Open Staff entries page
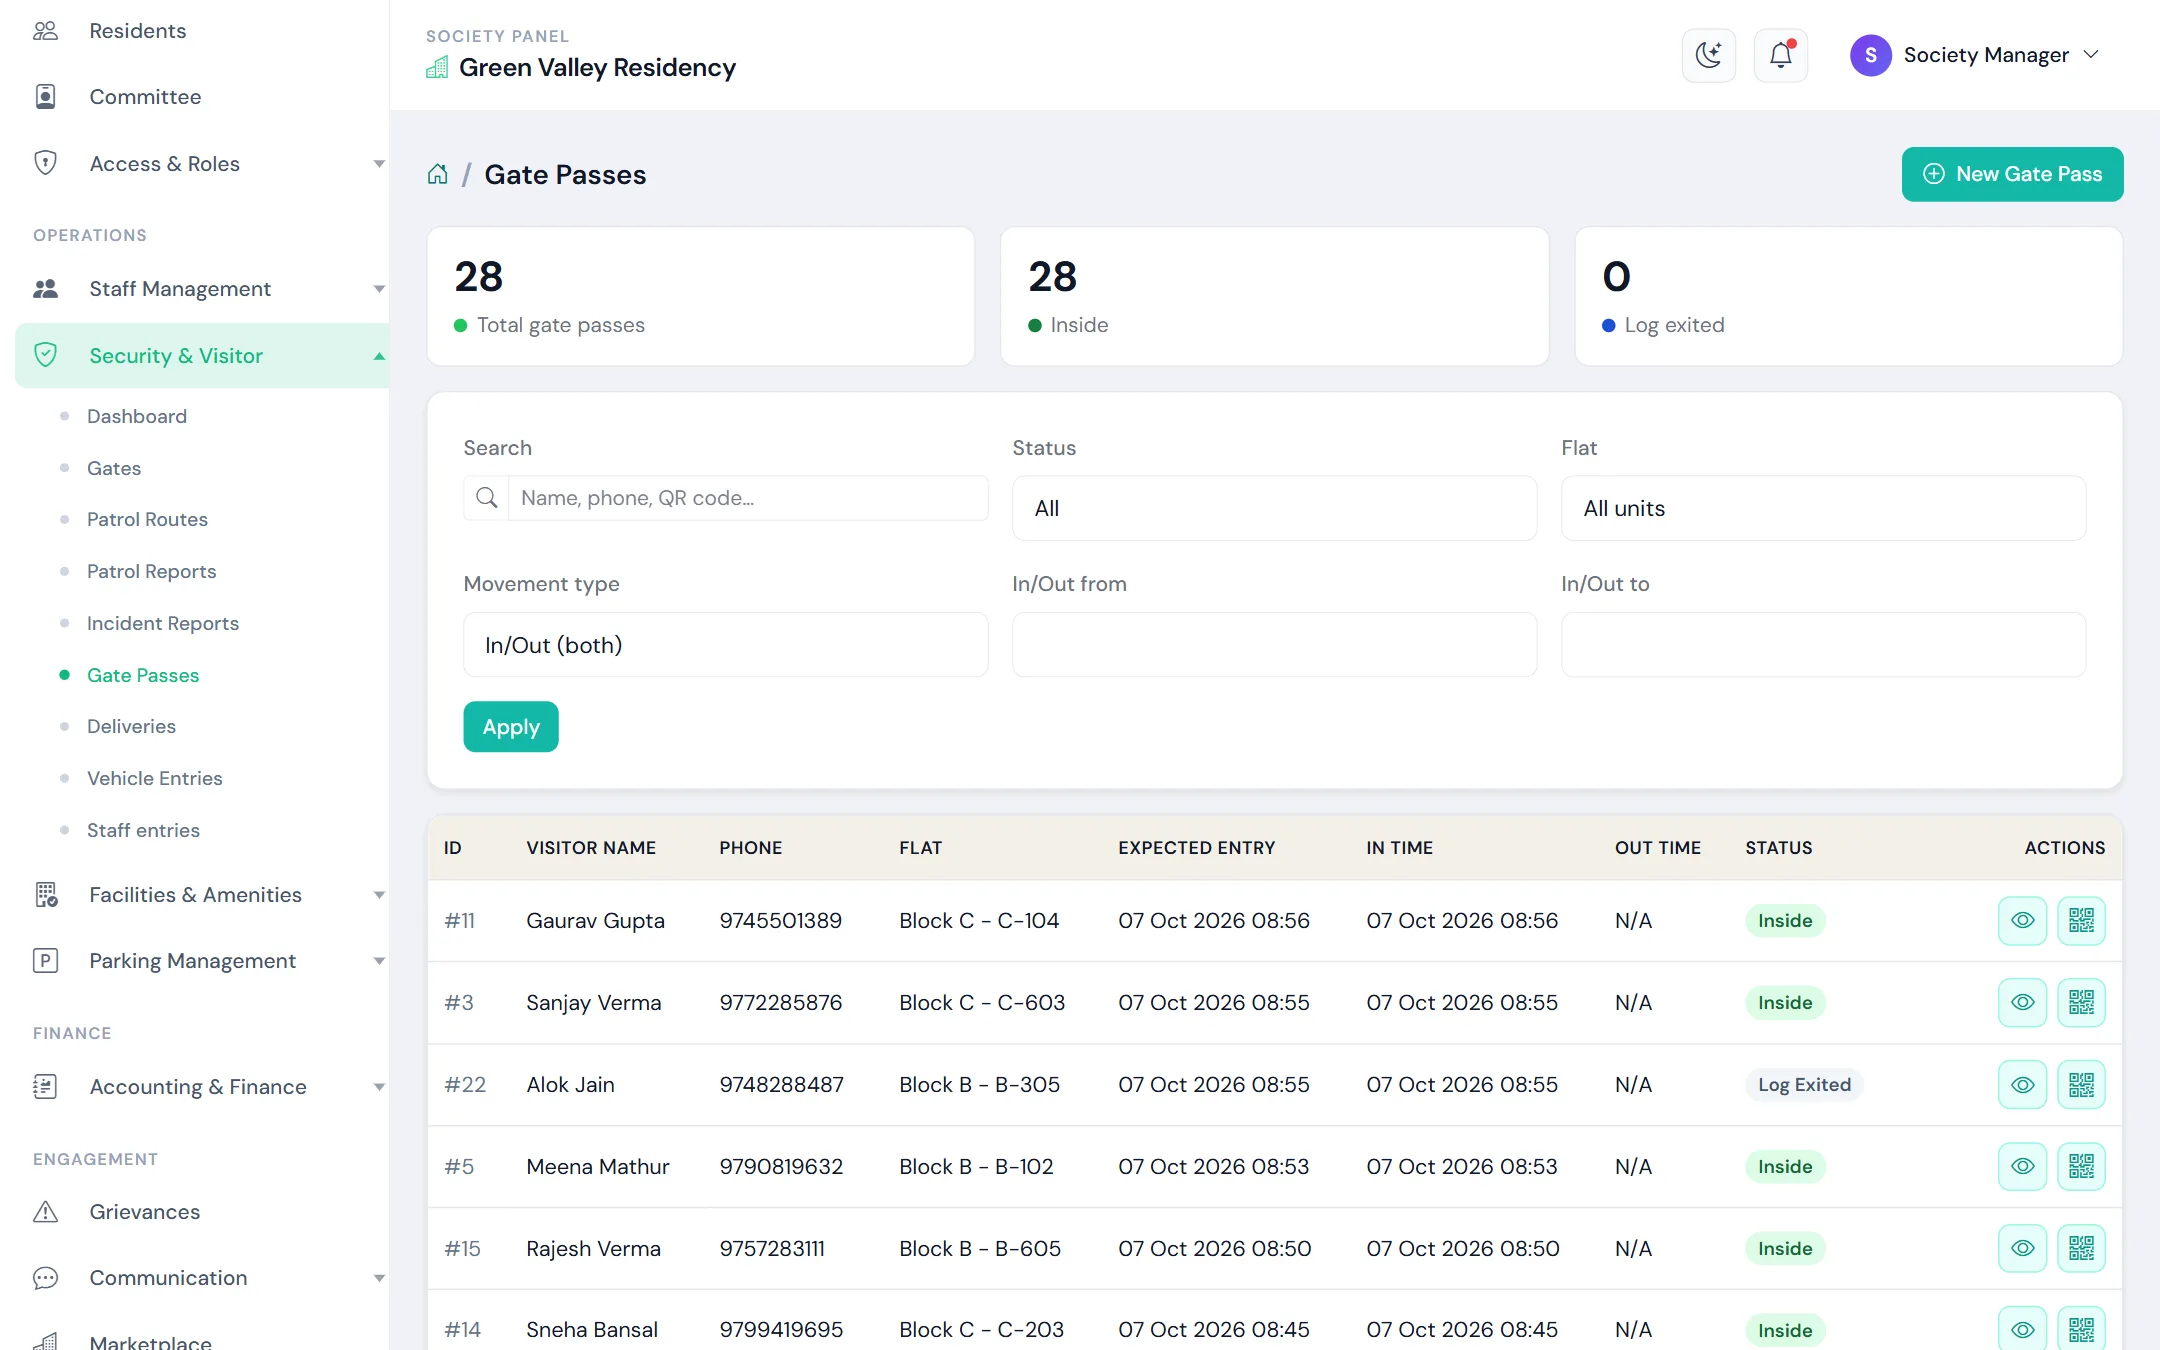This screenshot has width=2160, height=1350. click(143, 831)
